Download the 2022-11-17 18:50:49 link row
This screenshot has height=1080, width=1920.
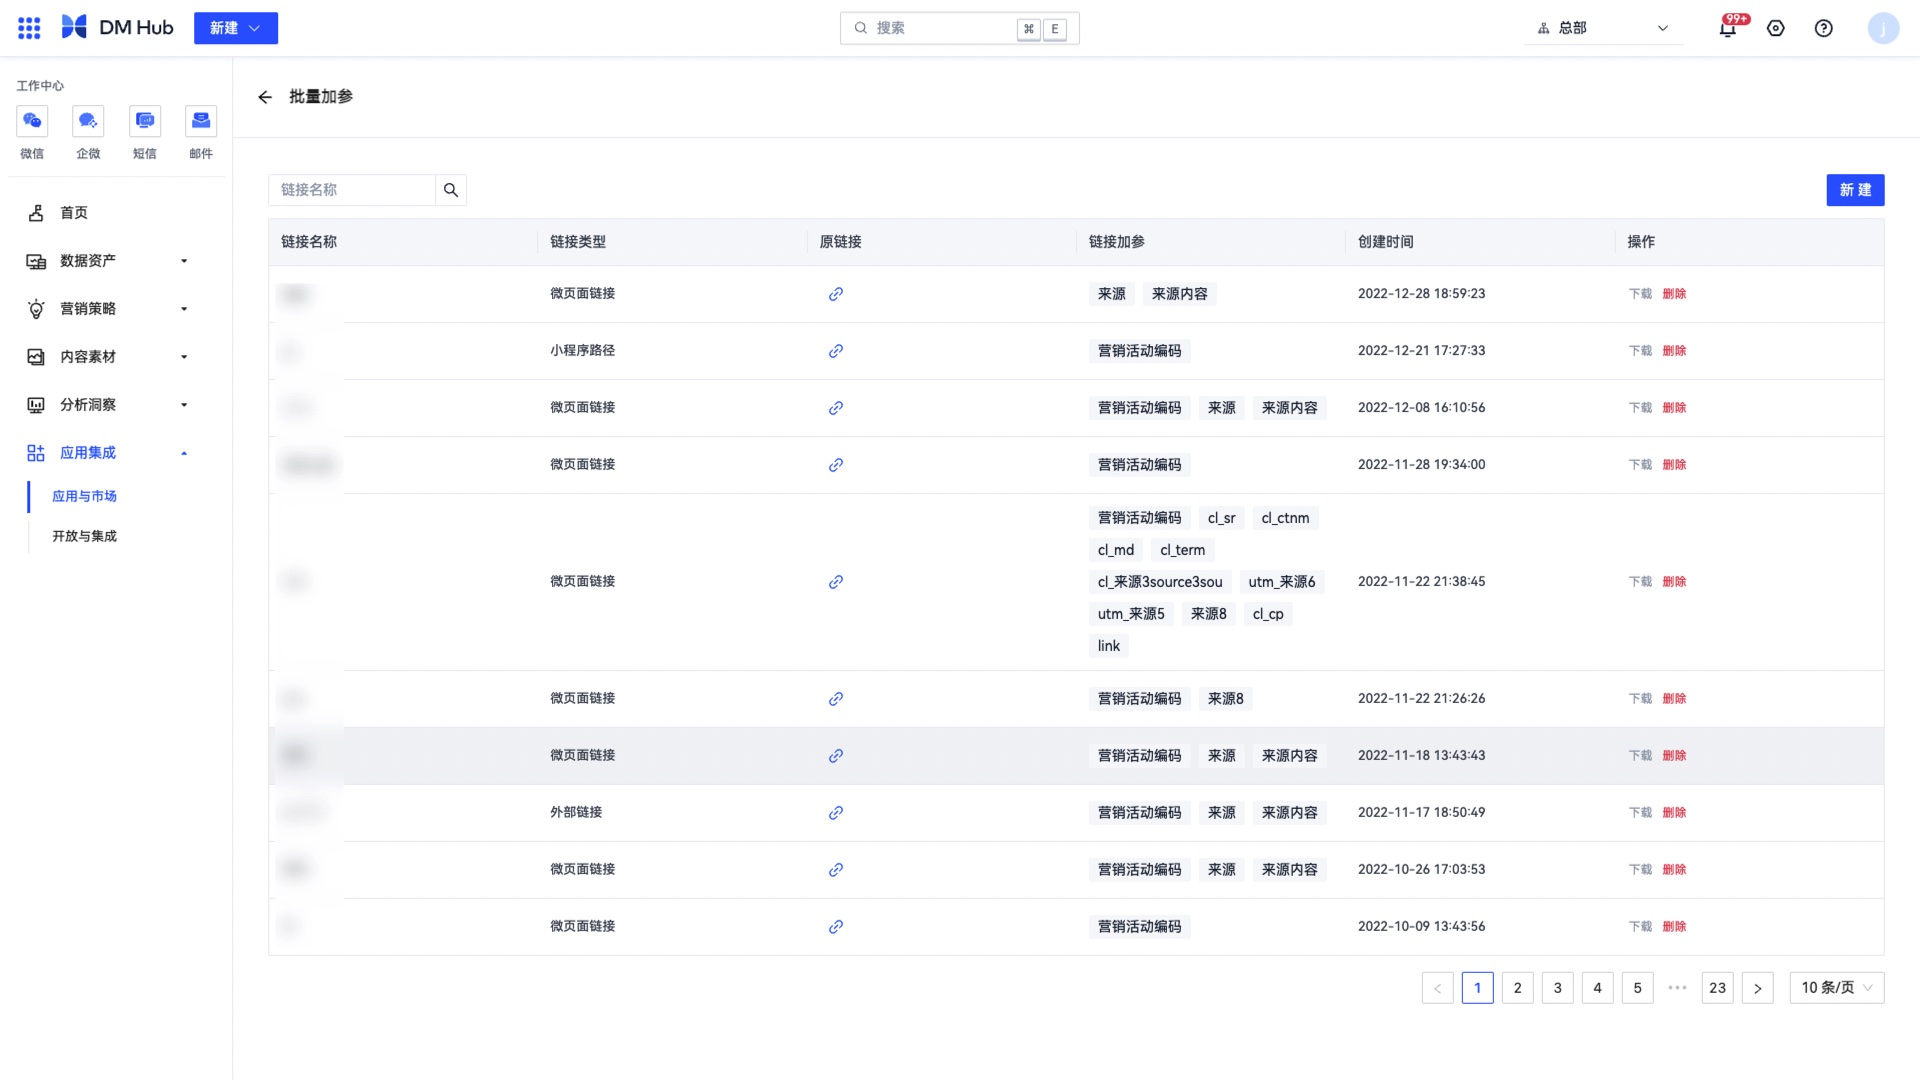pos(1640,813)
